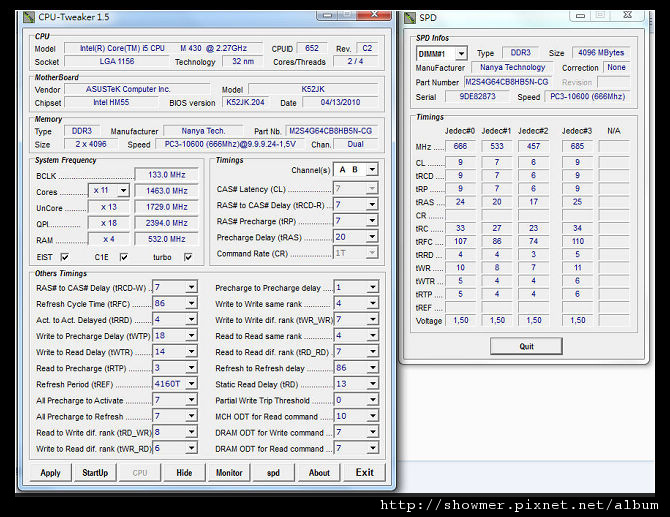
Task: Uncheck the turbo checkbox
Action: 188,257
